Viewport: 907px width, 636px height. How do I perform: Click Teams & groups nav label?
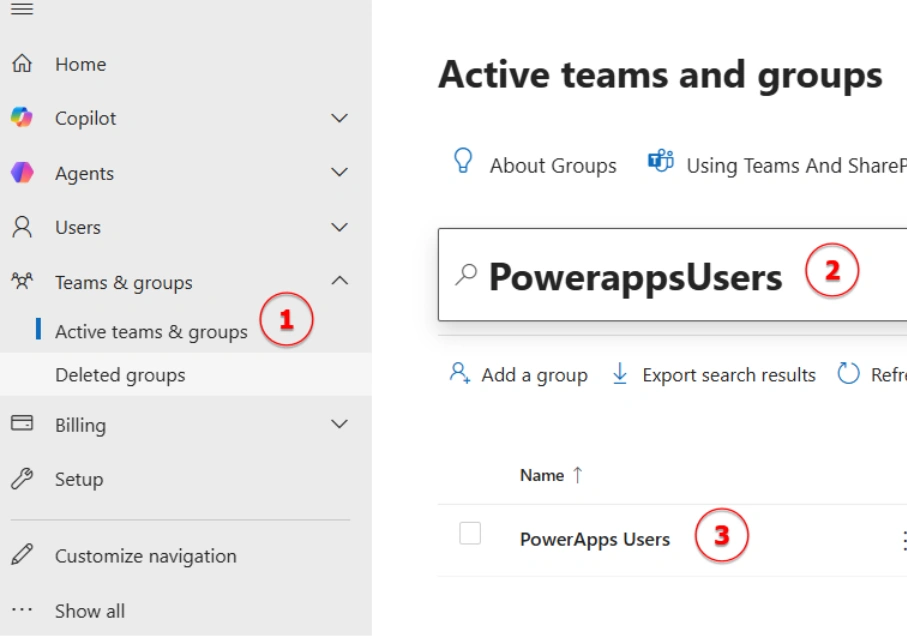point(124,283)
